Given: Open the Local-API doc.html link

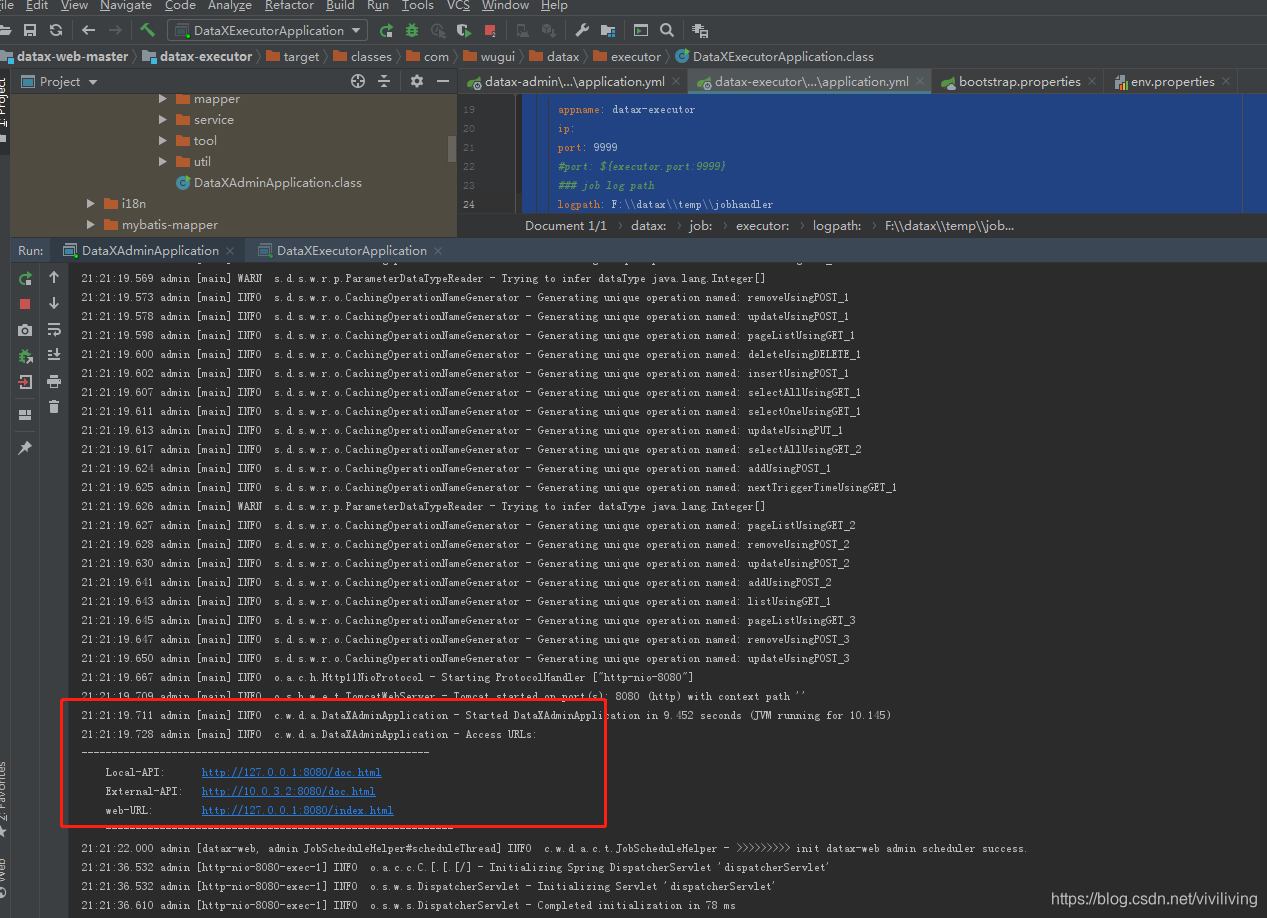Looking at the screenshot, I should point(290,771).
